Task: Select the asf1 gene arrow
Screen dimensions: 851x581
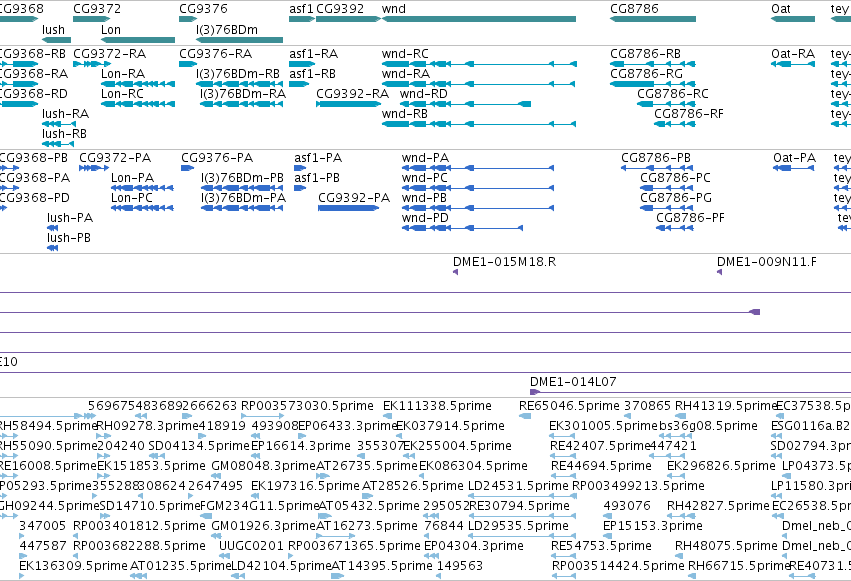Action: [302, 19]
